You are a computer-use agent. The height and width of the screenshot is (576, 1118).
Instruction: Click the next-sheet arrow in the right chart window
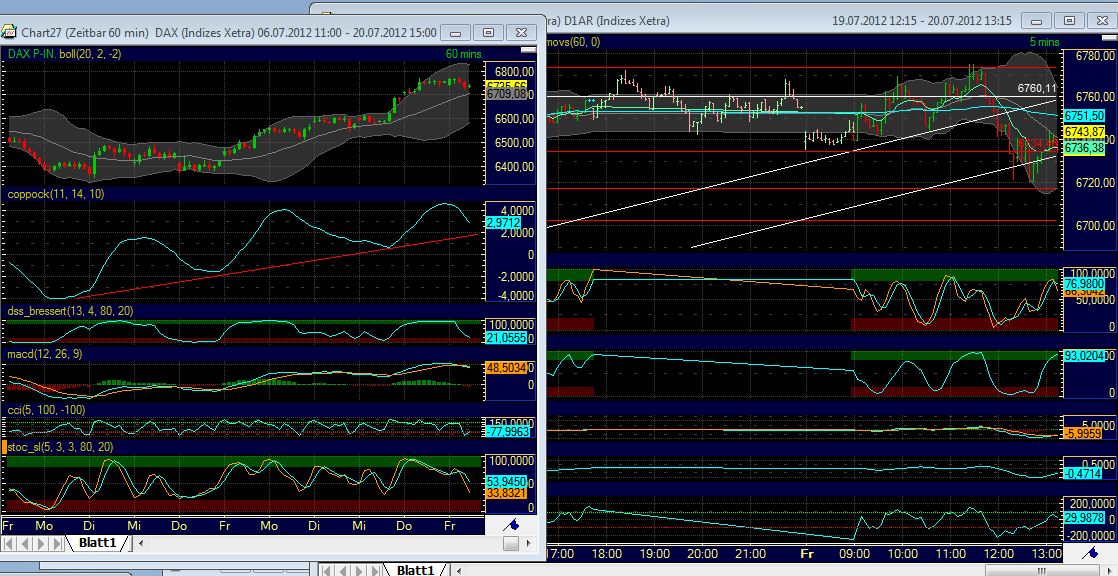pyautogui.click(x=357, y=570)
